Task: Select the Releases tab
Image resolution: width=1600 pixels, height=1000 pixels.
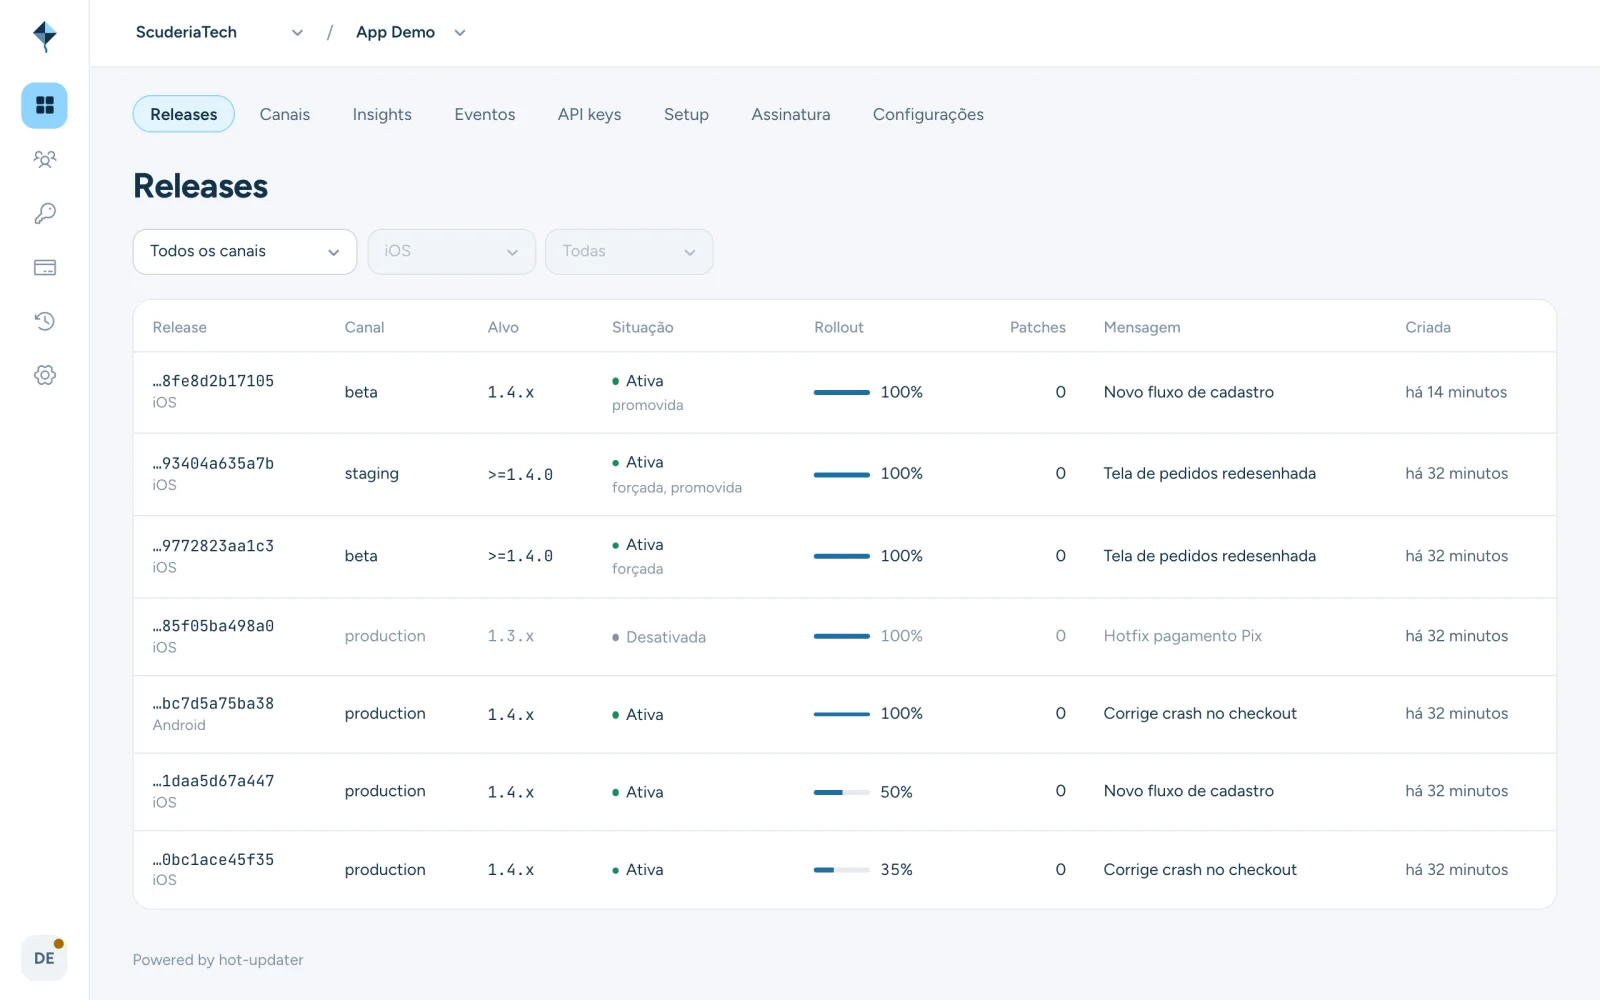Action: (x=184, y=114)
